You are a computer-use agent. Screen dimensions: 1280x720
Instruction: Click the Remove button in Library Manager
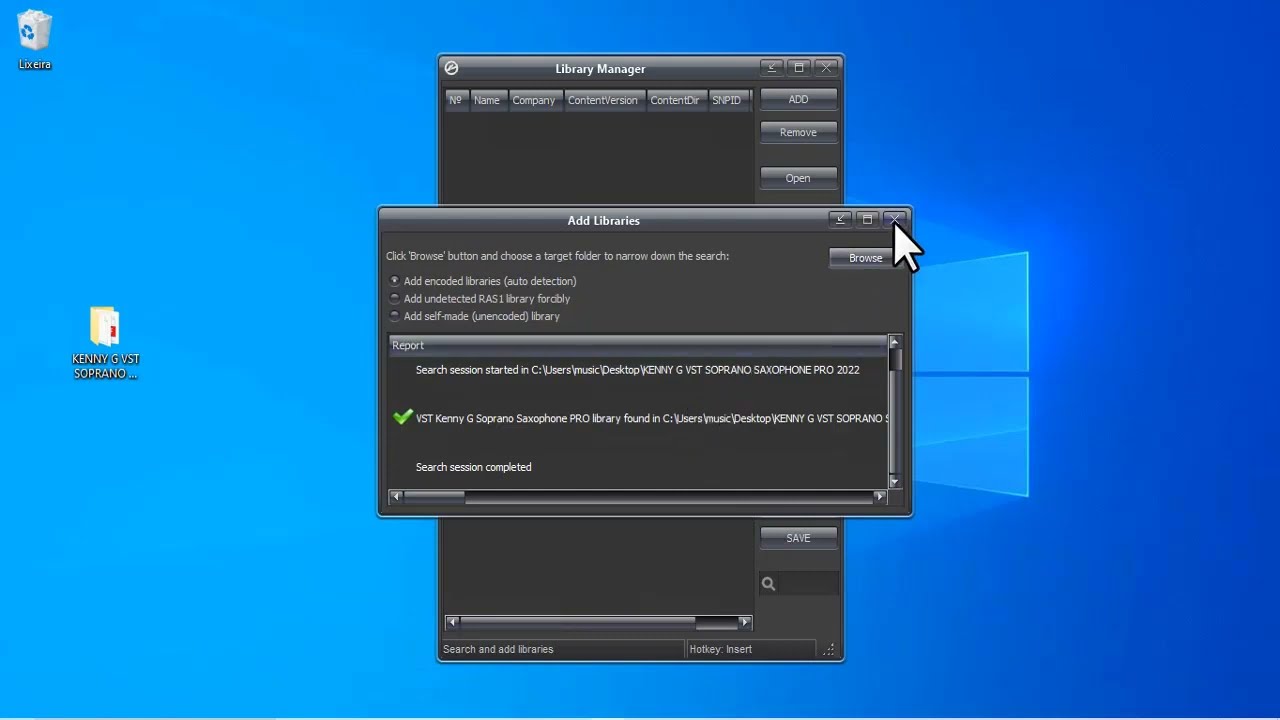[x=798, y=132]
